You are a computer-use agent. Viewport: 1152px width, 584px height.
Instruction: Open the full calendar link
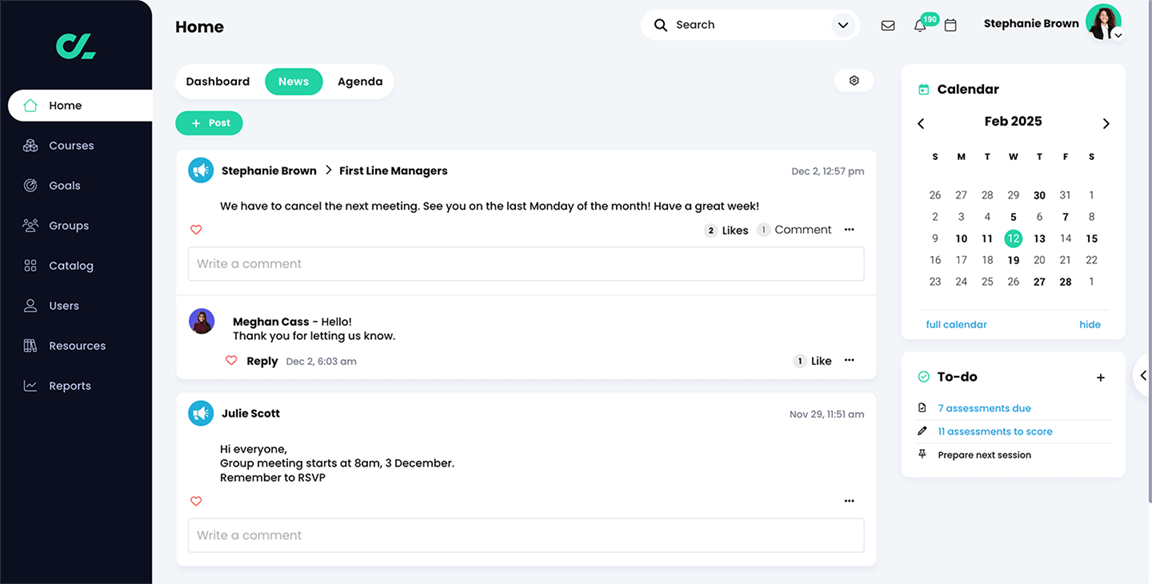956,324
